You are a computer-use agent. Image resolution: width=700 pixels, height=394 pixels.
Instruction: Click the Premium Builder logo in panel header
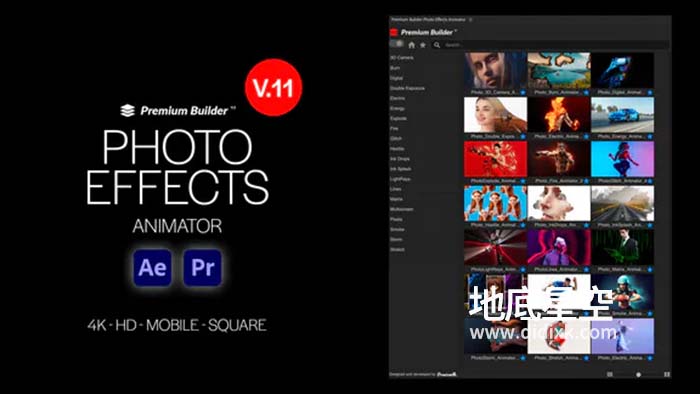click(x=423, y=32)
